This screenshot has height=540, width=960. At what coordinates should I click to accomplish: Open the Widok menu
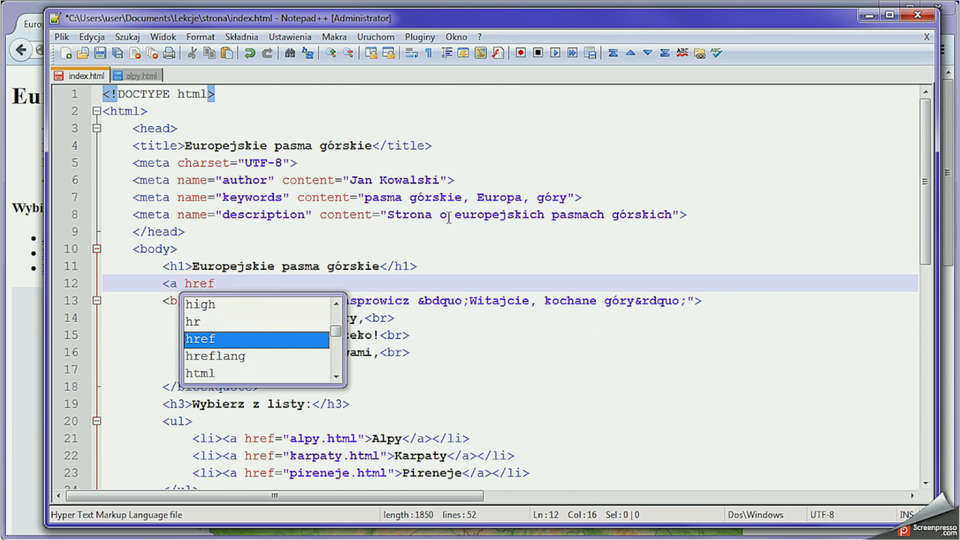[163, 37]
